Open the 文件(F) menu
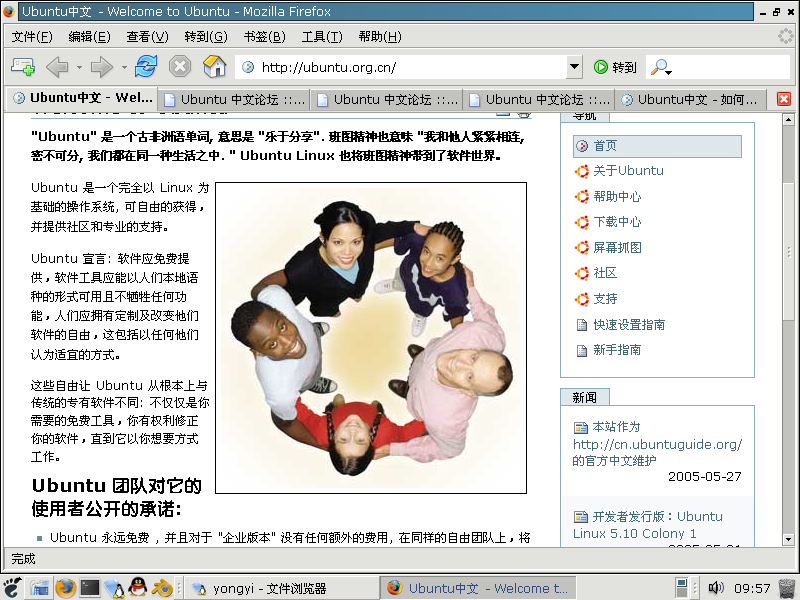This screenshot has height=600, width=800. pos(32,37)
